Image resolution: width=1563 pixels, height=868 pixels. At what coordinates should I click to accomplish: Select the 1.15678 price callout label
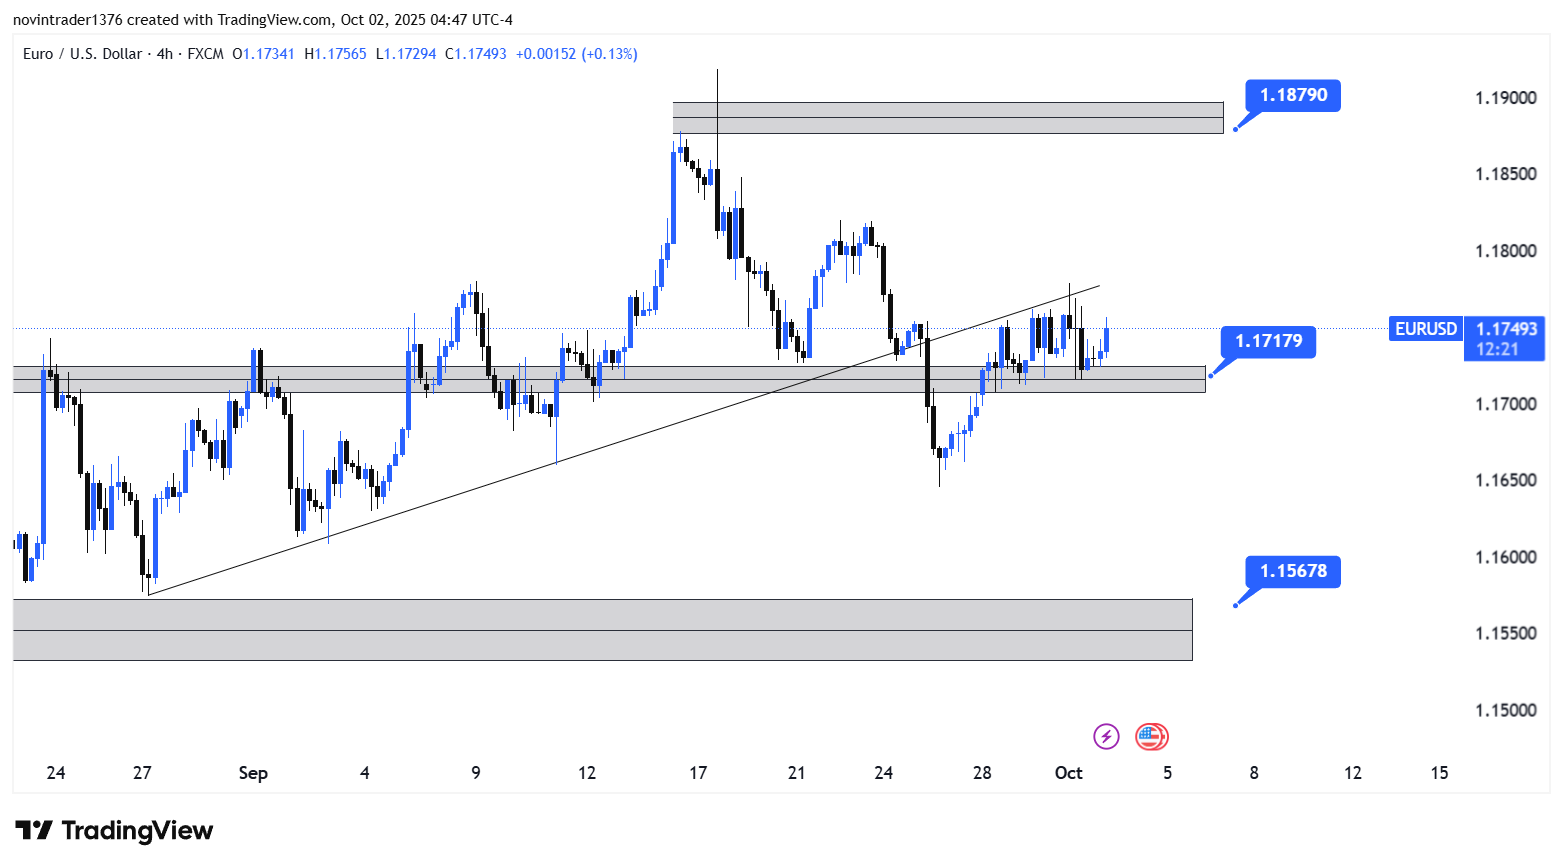pos(1293,571)
